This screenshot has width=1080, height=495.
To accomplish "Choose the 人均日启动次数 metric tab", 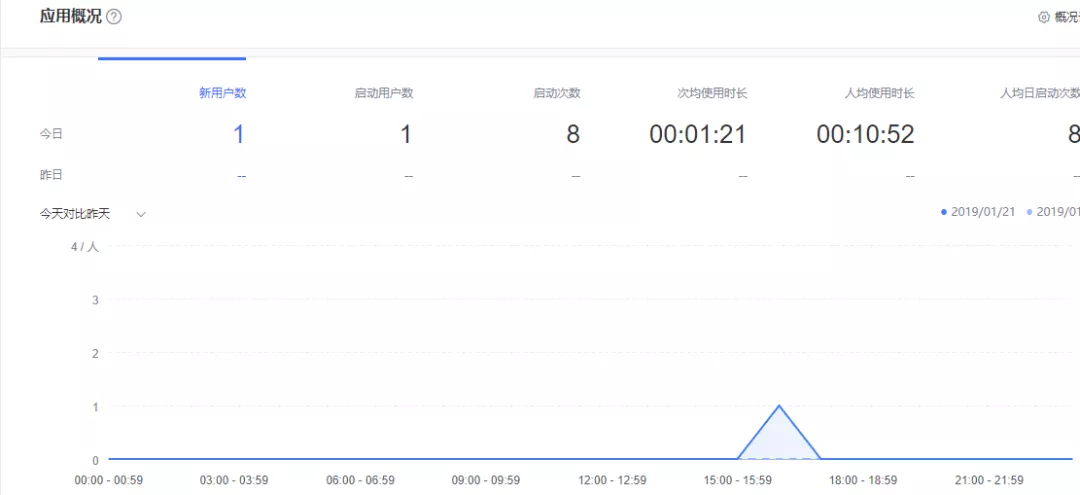I will pyautogui.click(x=1040, y=93).
